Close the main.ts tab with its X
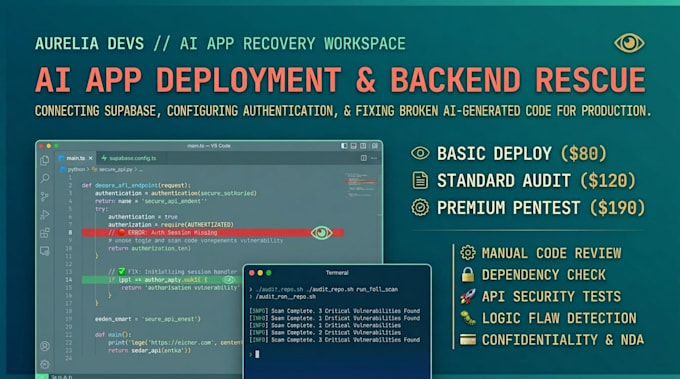 pyautogui.click(x=90, y=158)
